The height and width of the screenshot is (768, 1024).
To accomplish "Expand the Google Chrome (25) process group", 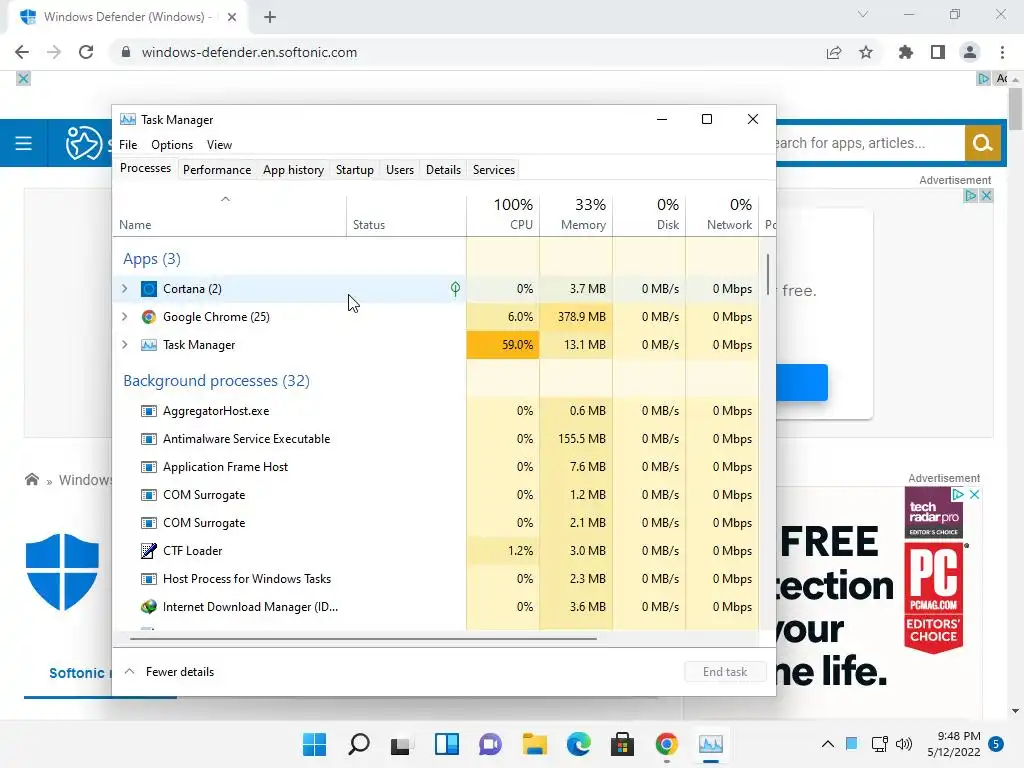I will coord(125,317).
